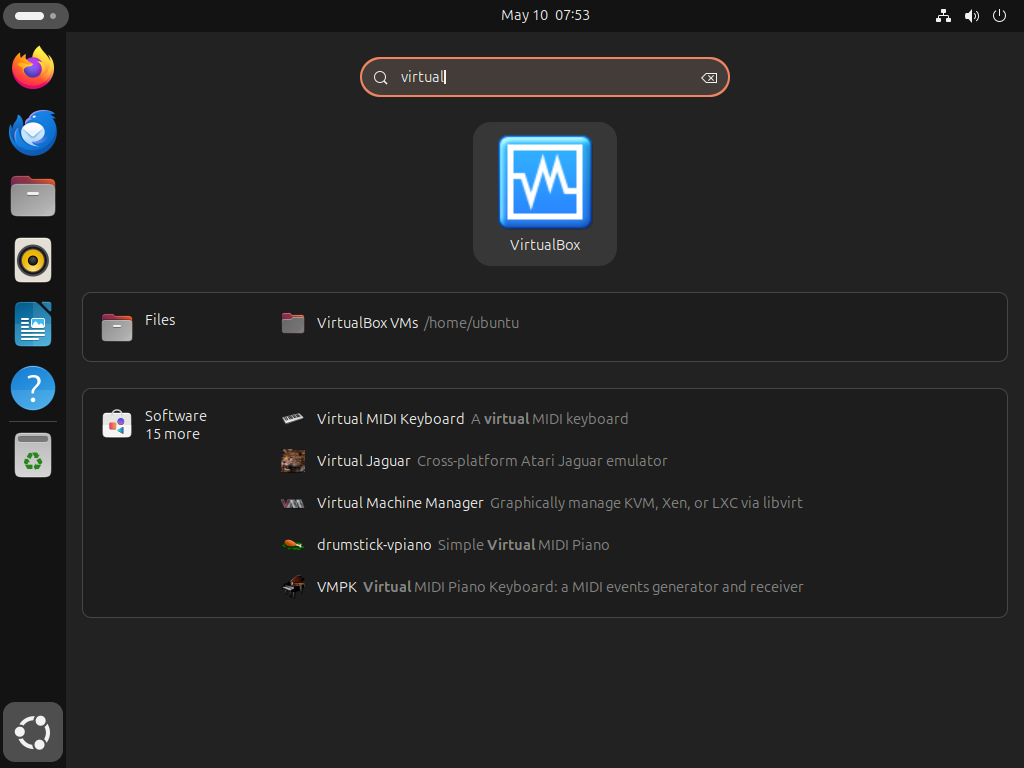Click the Show Apps Ubuntu logo button

point(33,732)
